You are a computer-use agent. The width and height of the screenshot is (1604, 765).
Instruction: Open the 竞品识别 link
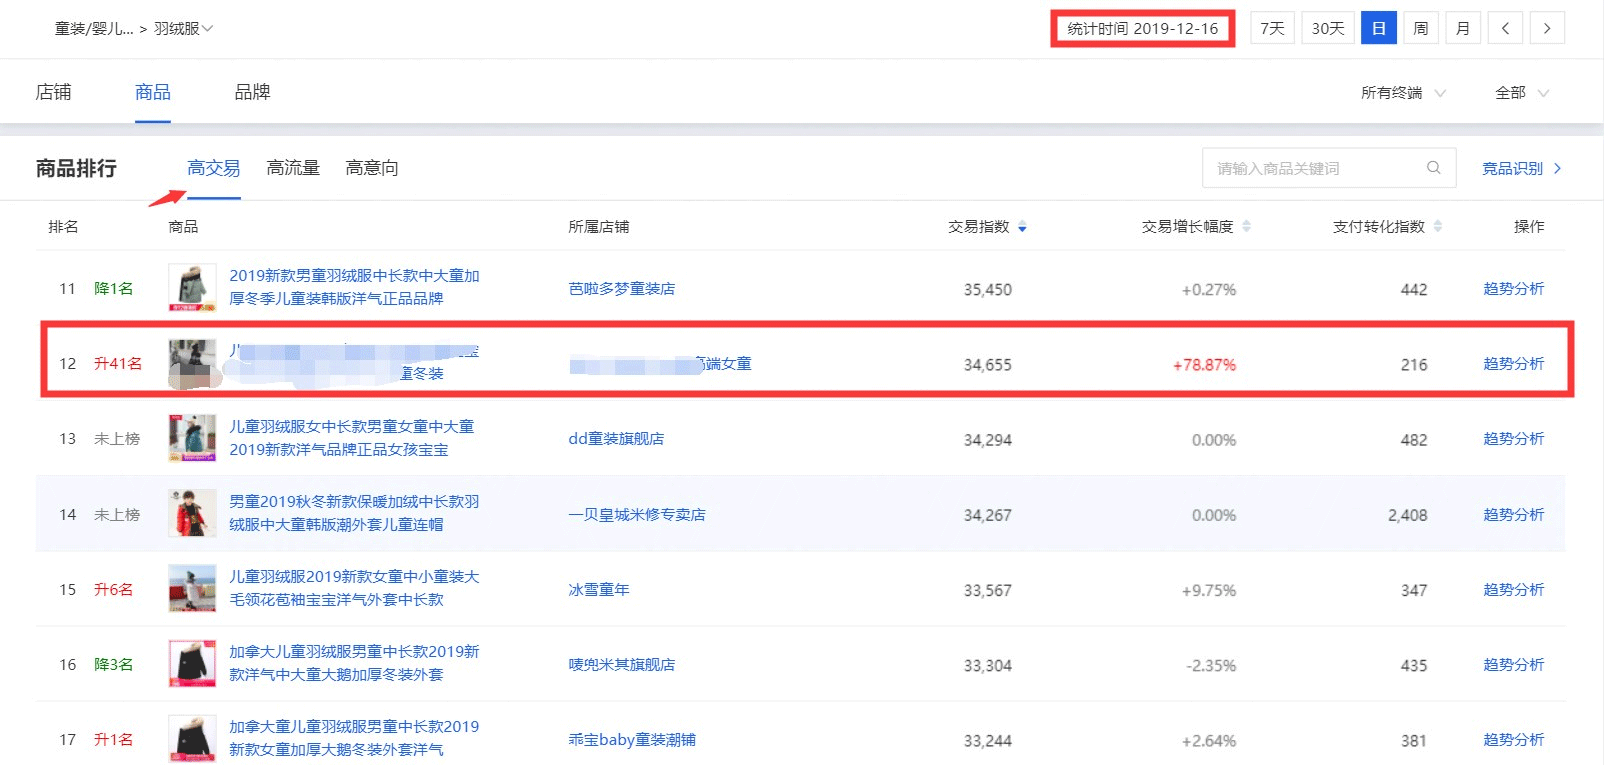tap(1520, 168)
